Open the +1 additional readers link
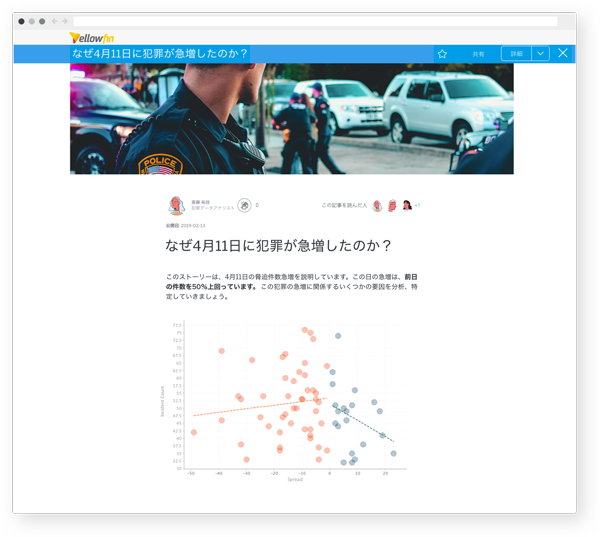Screen dimensions: 600x537 [417, 206]
